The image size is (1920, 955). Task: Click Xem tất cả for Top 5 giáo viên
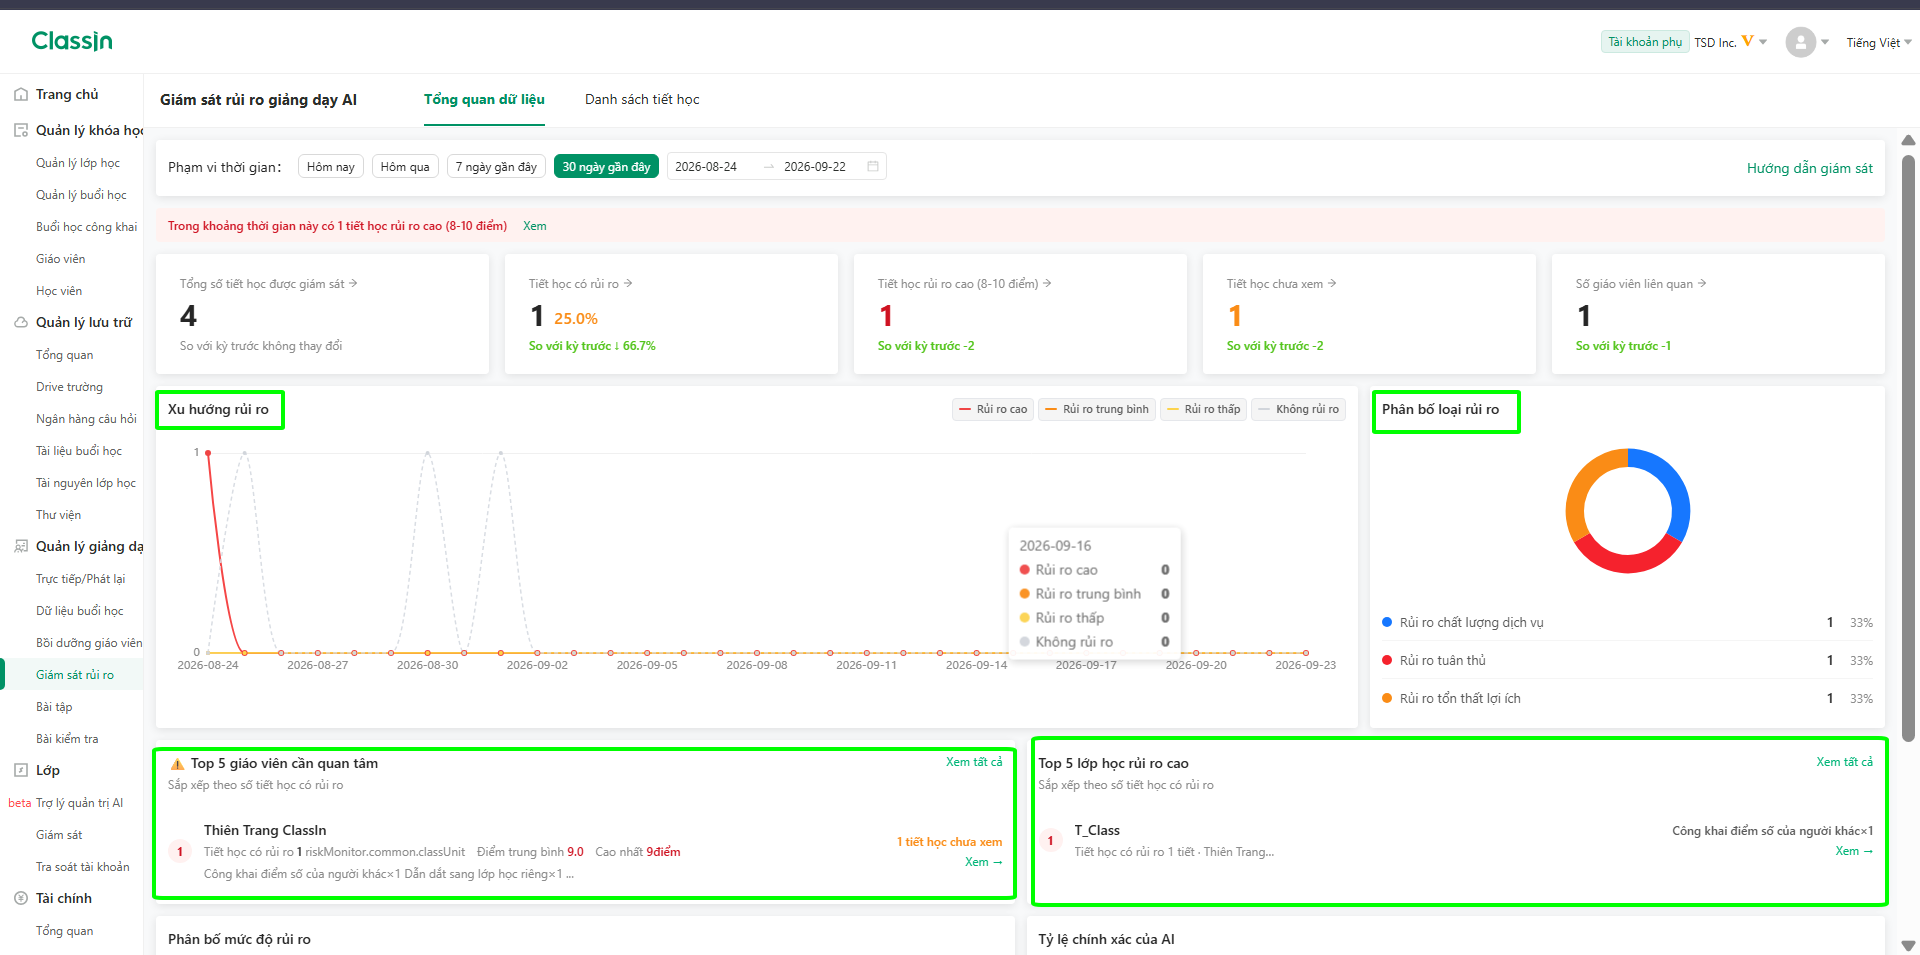click(974, 762)
